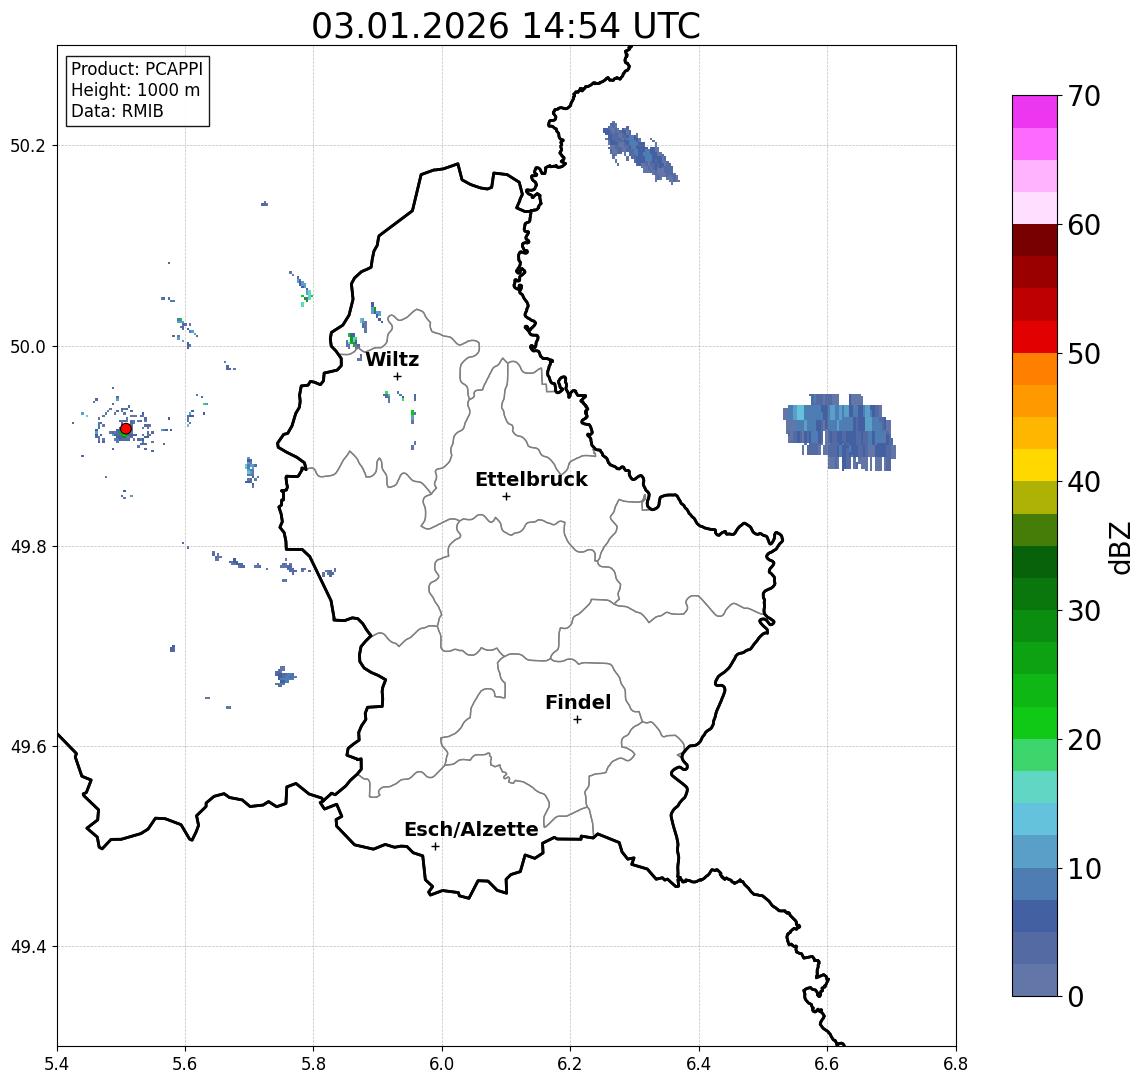Click the dark maroon colorbar swatch below 60
Screen dimensions: 1145x1084
(x=1035, y=240)
